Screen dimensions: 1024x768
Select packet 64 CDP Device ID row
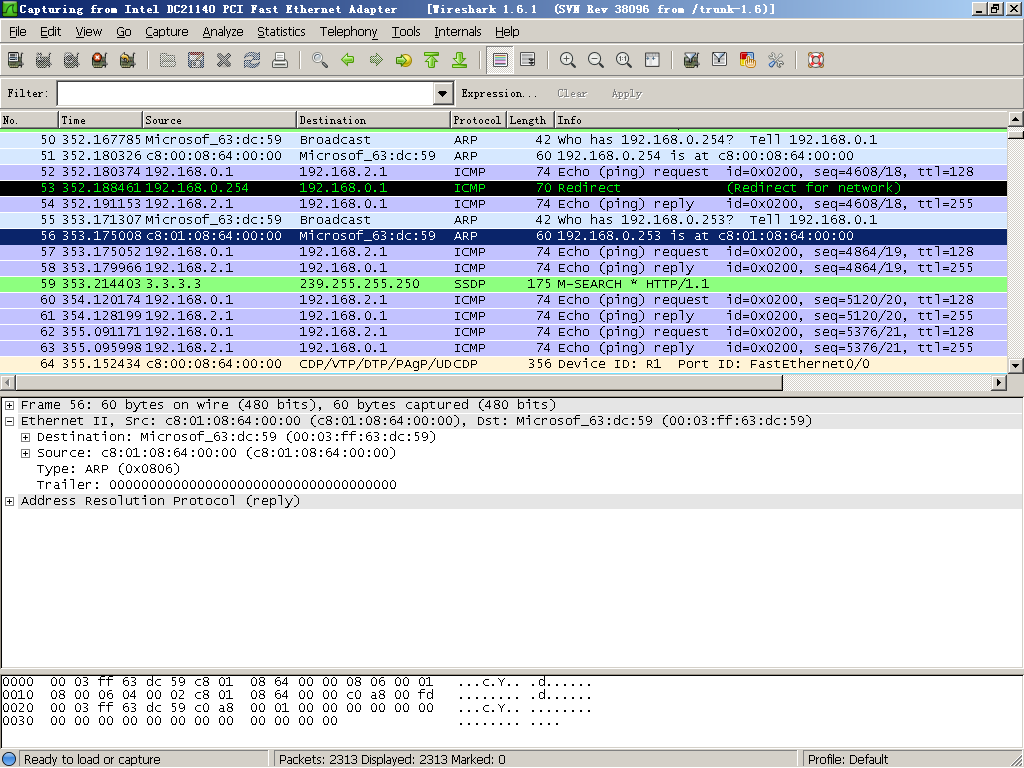tap(504, 364)
